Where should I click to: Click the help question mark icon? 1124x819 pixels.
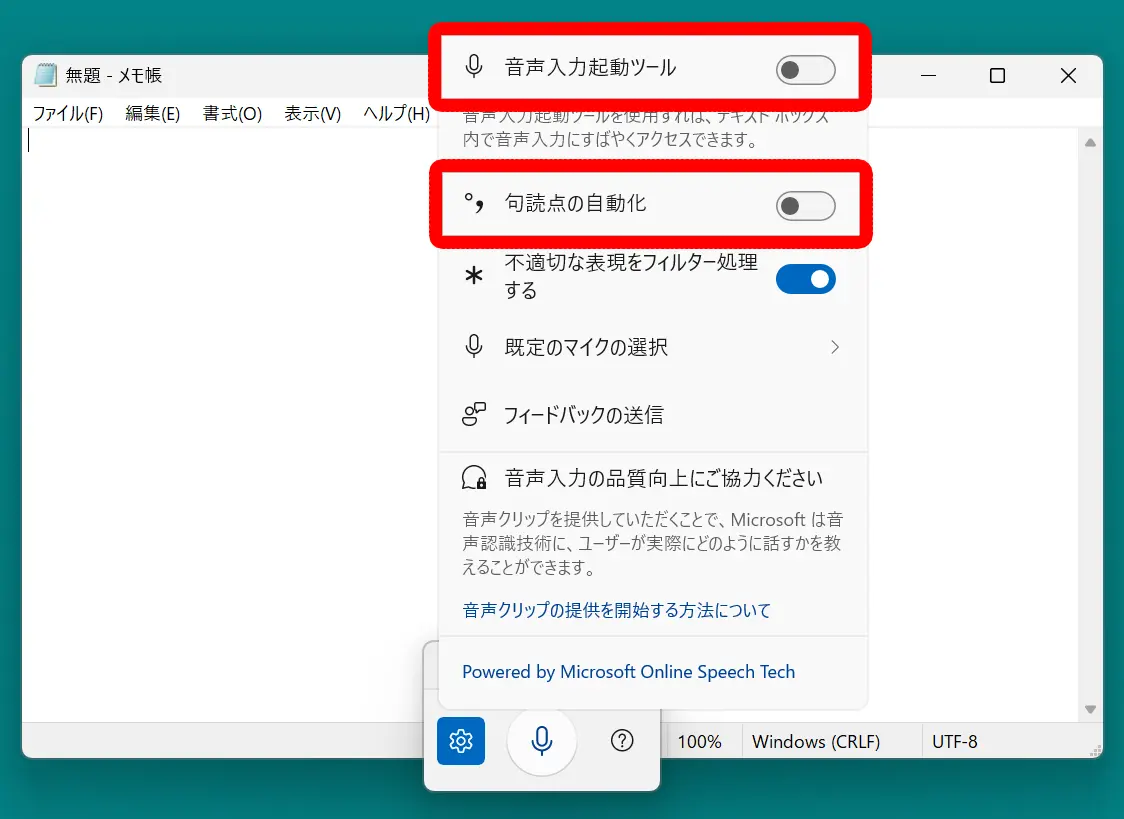coord(621,740)
